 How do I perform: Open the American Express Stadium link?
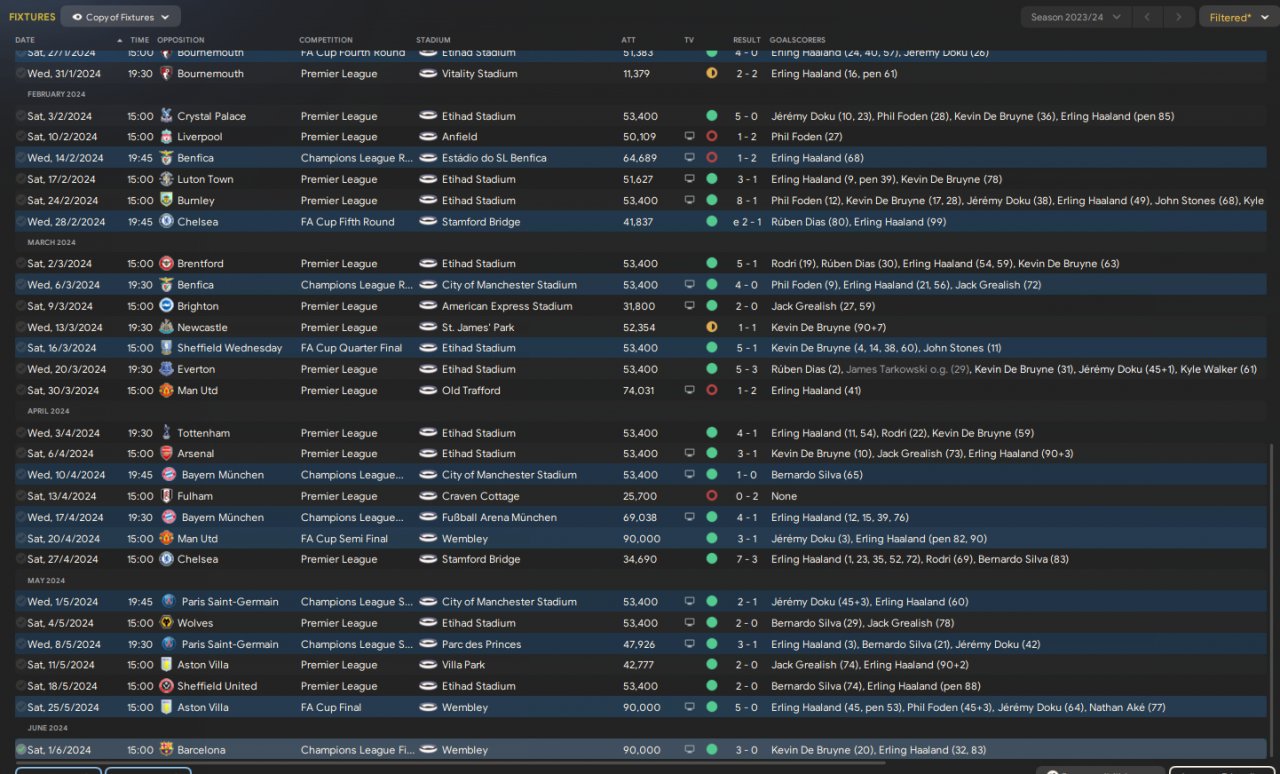507,306
